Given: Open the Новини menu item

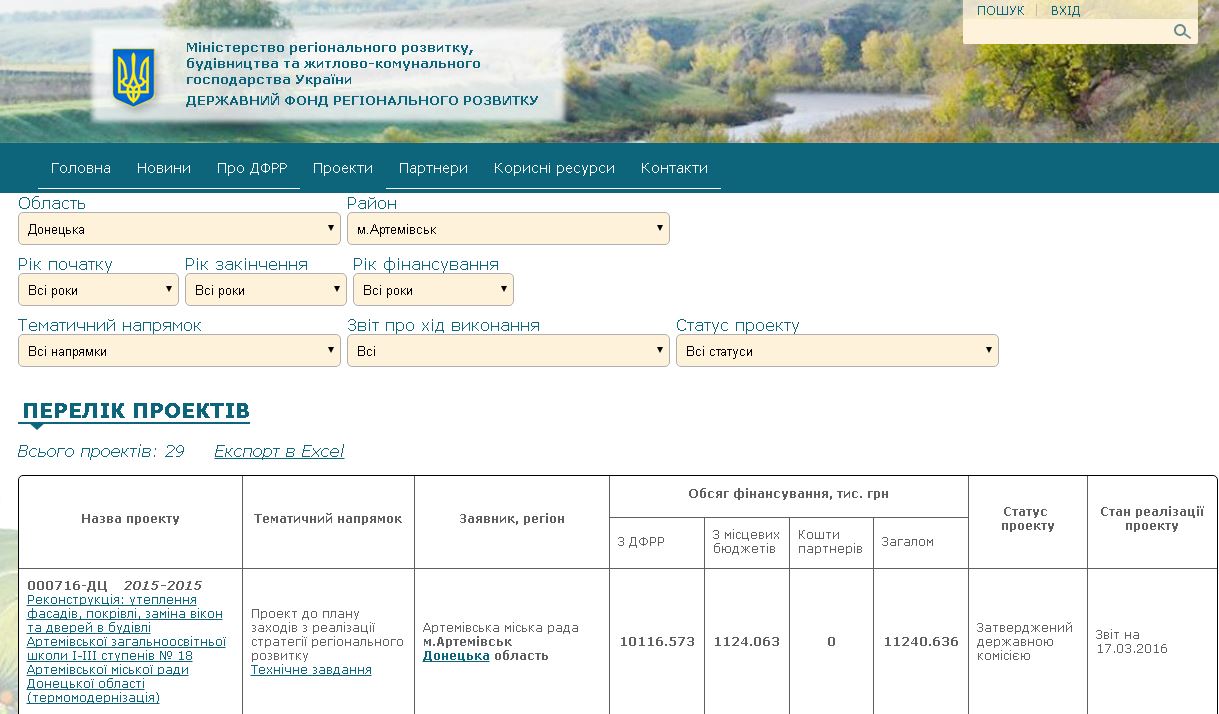Looking at the screenshot, I should [x=164, y=168].
